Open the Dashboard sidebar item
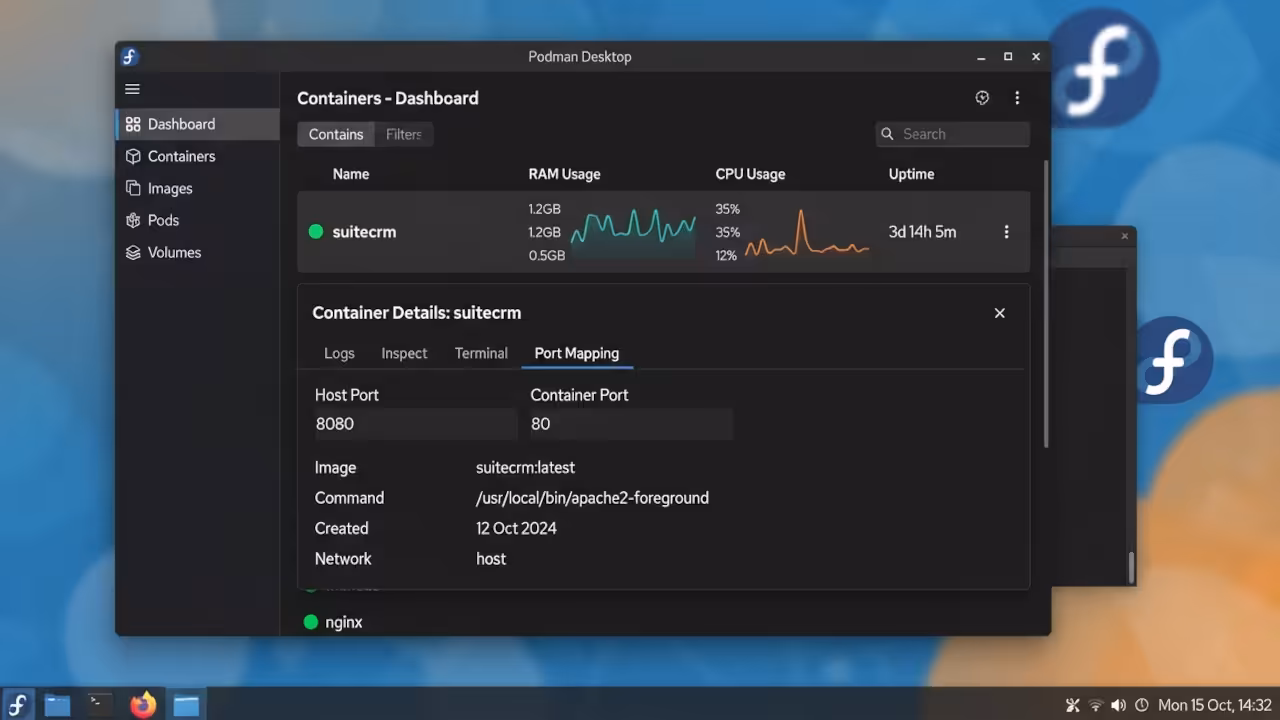The width and height of the screenshot is (1280, 720). point(198,124)
